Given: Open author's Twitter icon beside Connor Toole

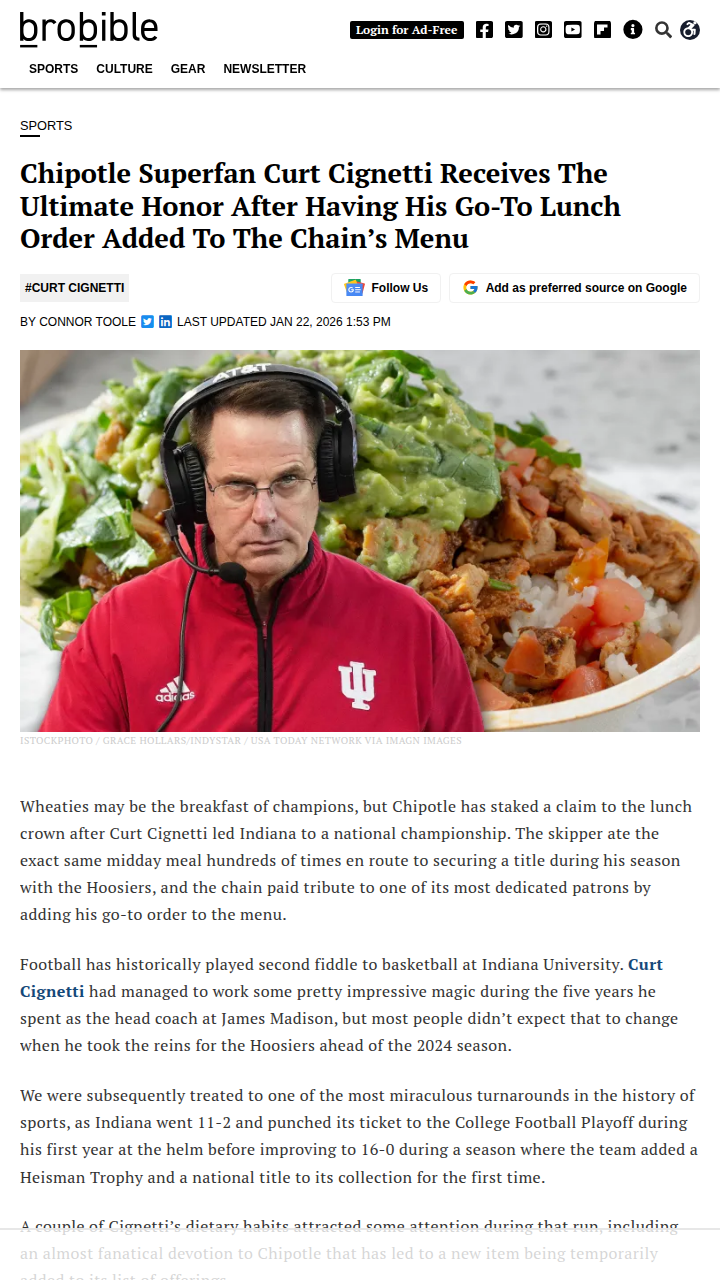Looking at the screenshot, I should pos(147,322).
